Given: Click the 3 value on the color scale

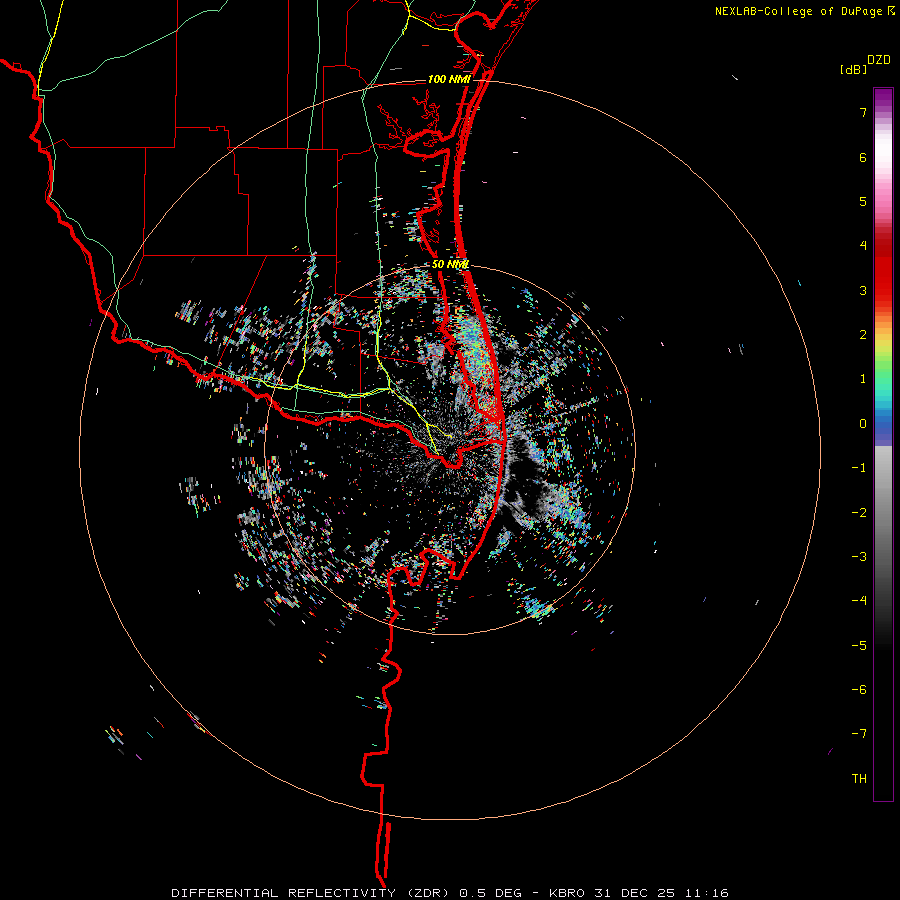Looking at the screenshot, I should [x=863, y=290].
